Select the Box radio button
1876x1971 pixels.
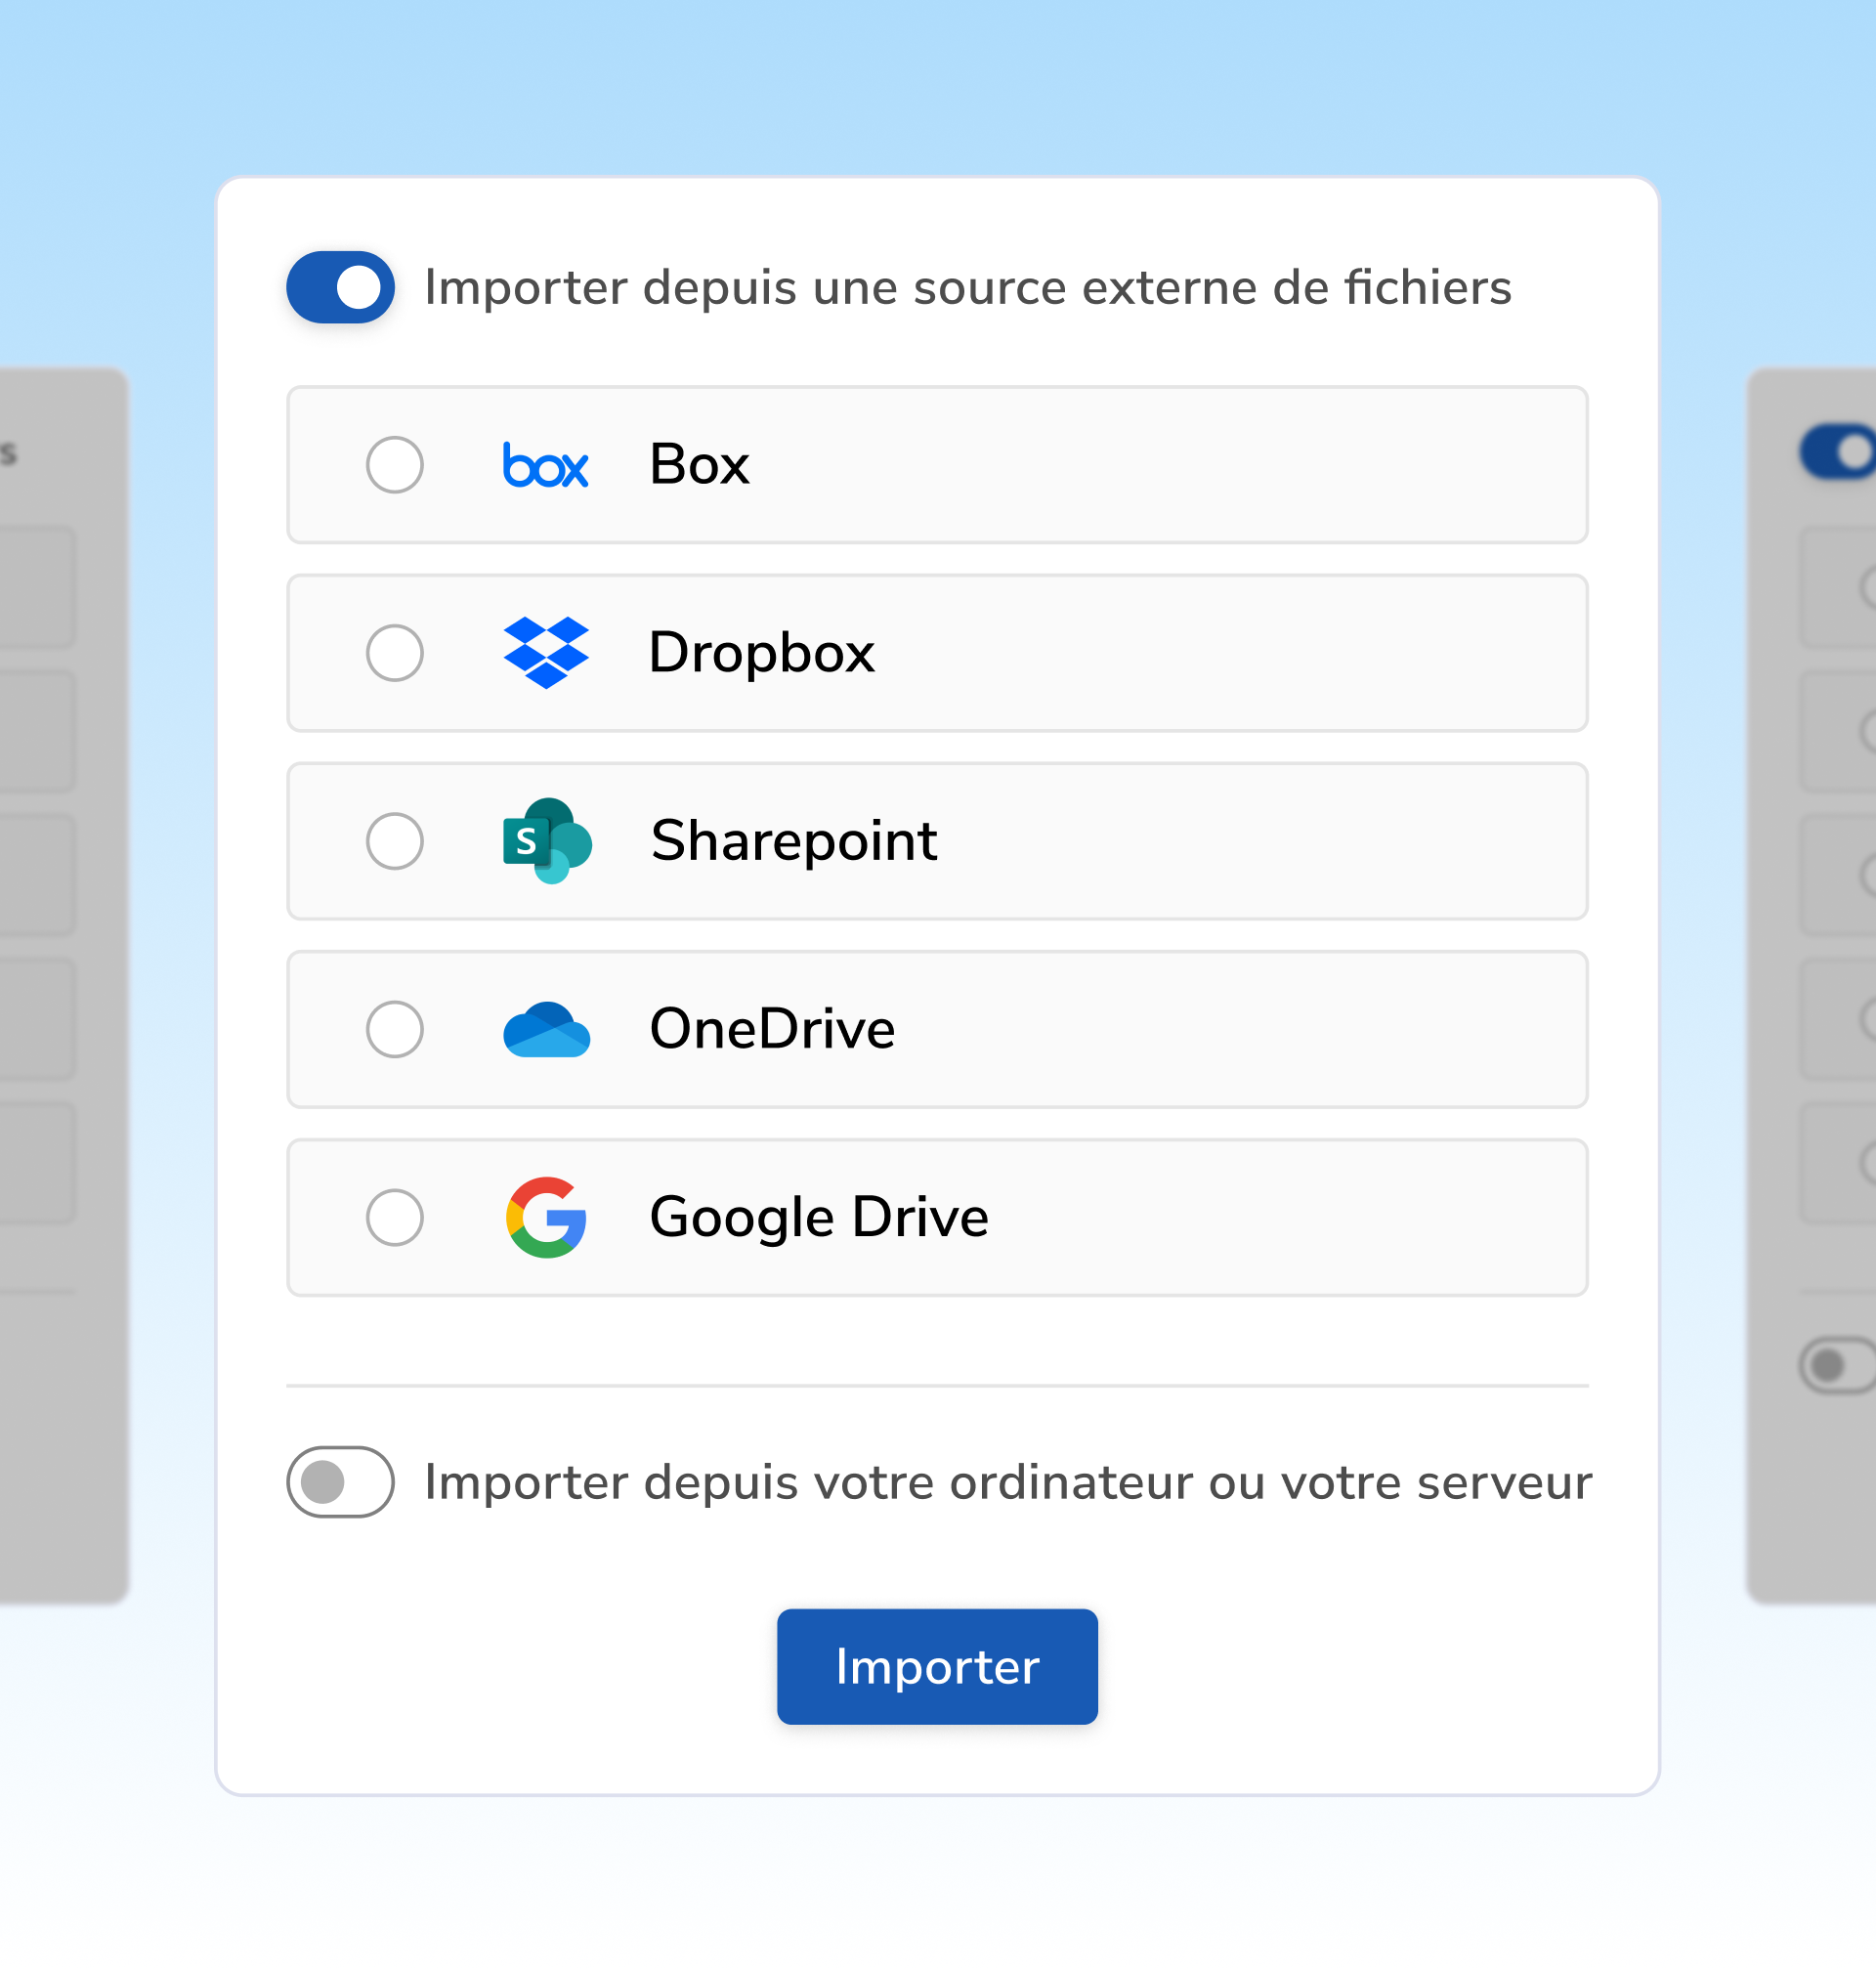tap(395, 465)
